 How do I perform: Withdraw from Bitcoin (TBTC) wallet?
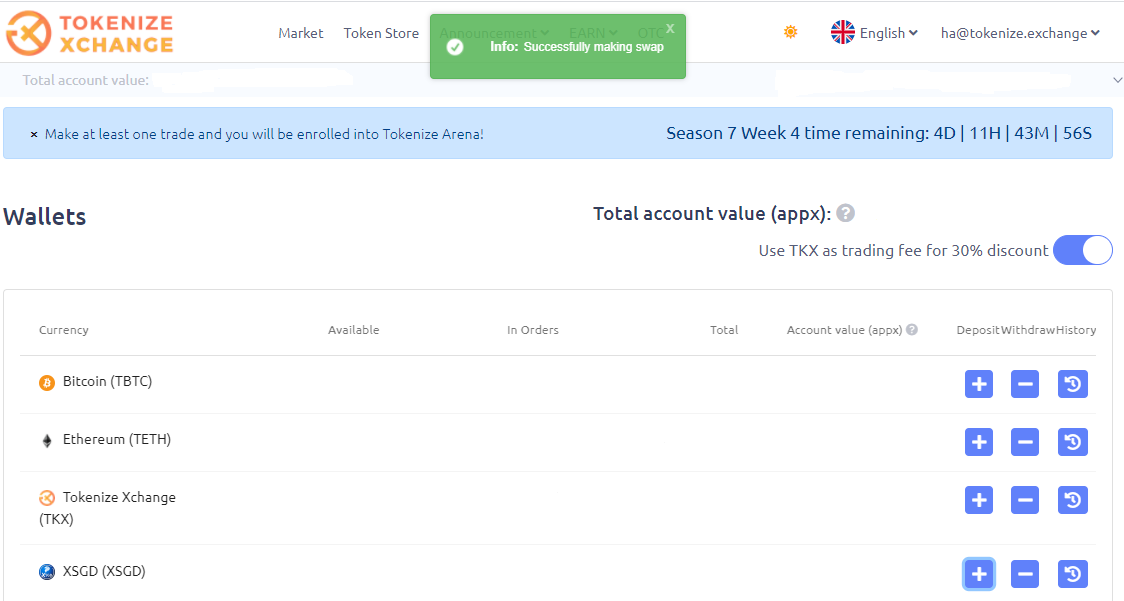click(x=1024, y=384)
